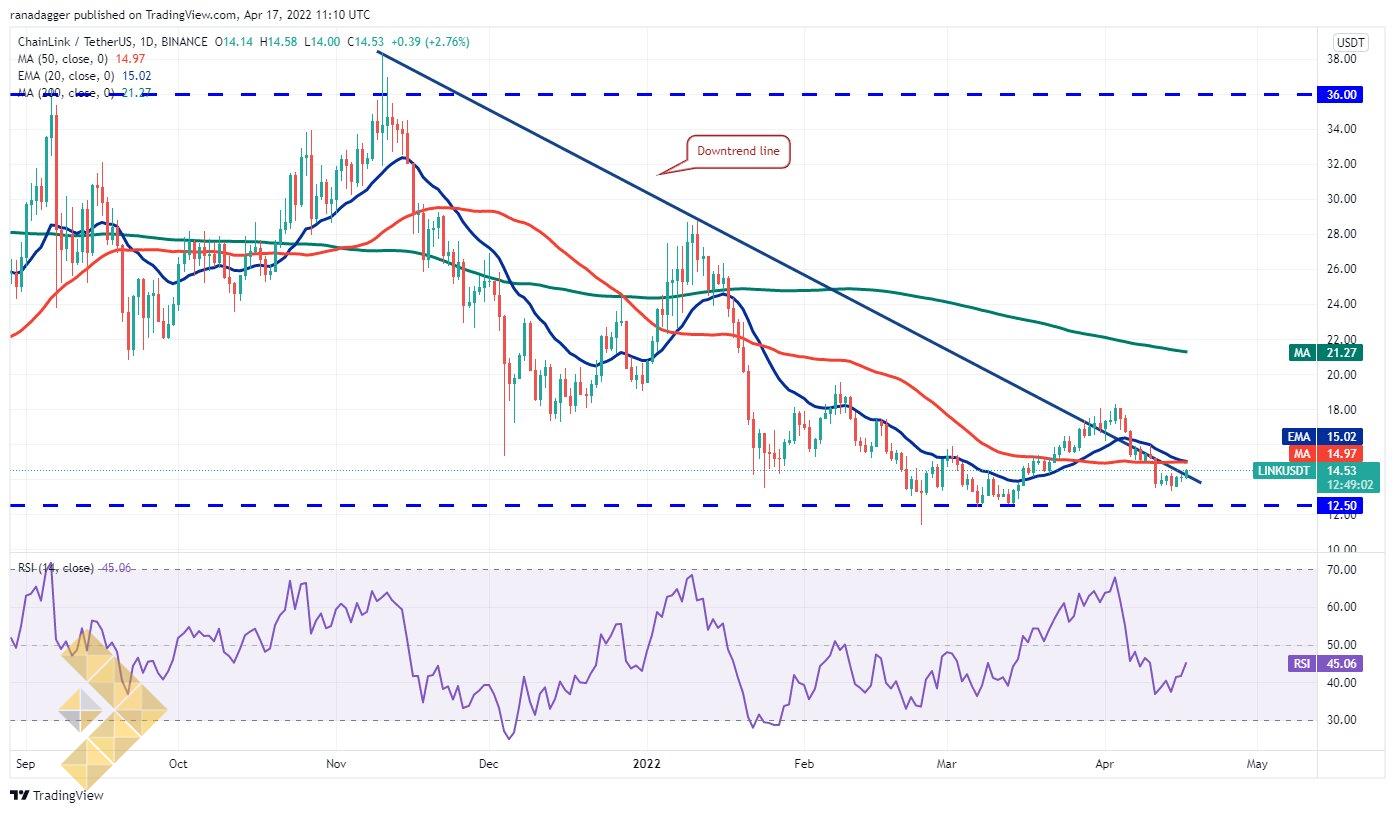The image size is (1395, 813).
Task: Click the Apr month marker on time axis
Action: click(1103, 763)
